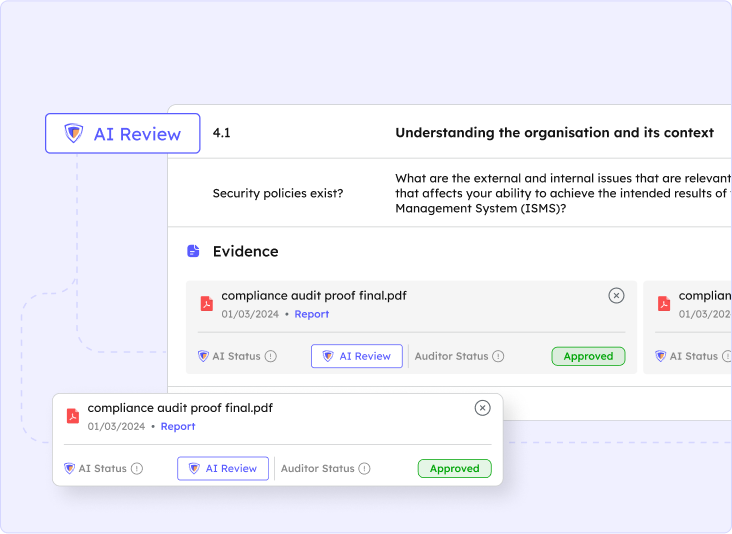This screenshot has width=732, height=534.
Task: Open the Report link in the floating card
Action: click(178, 427)
